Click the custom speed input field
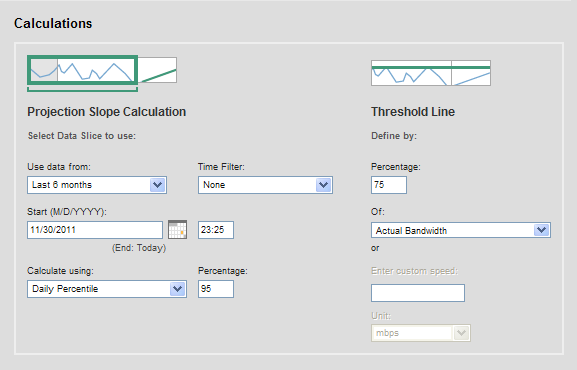The height and width of the screenshot is (370, 577). pos(418,293)
